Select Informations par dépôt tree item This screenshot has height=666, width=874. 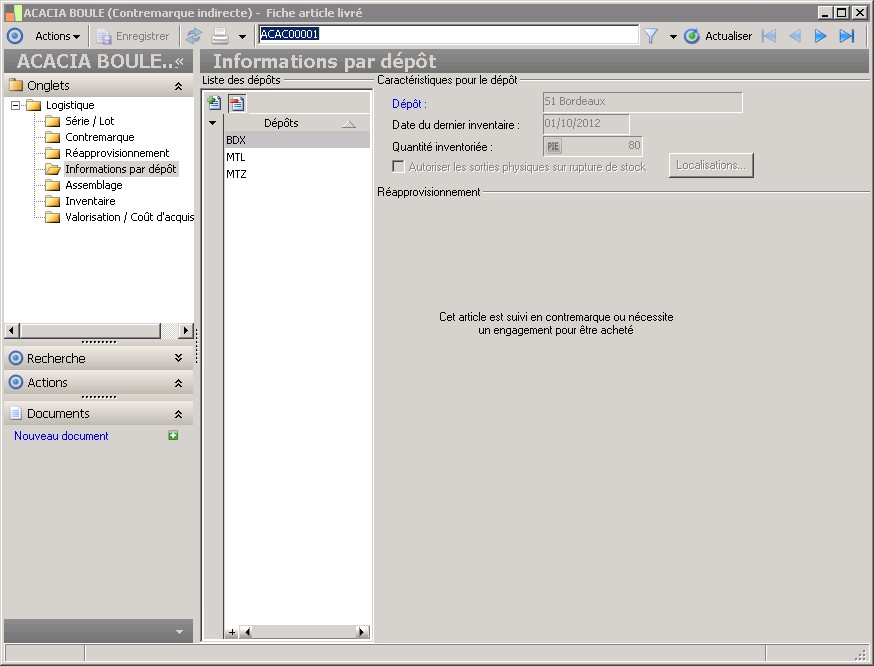(x=120, y=169)
